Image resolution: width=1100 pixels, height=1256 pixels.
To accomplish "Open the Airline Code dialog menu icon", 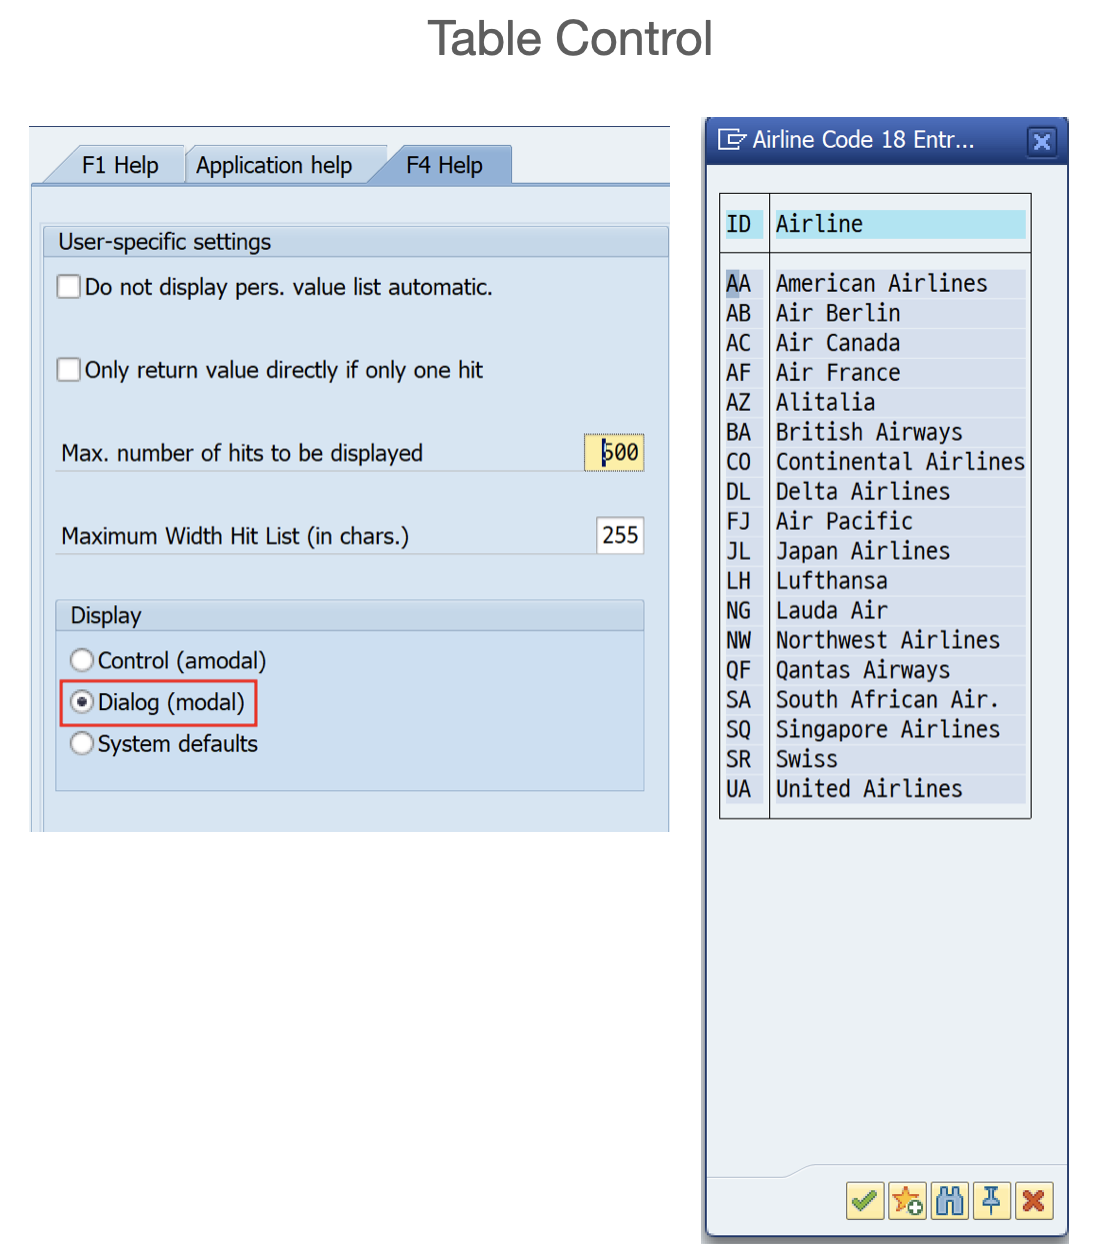I will (732, 140).
